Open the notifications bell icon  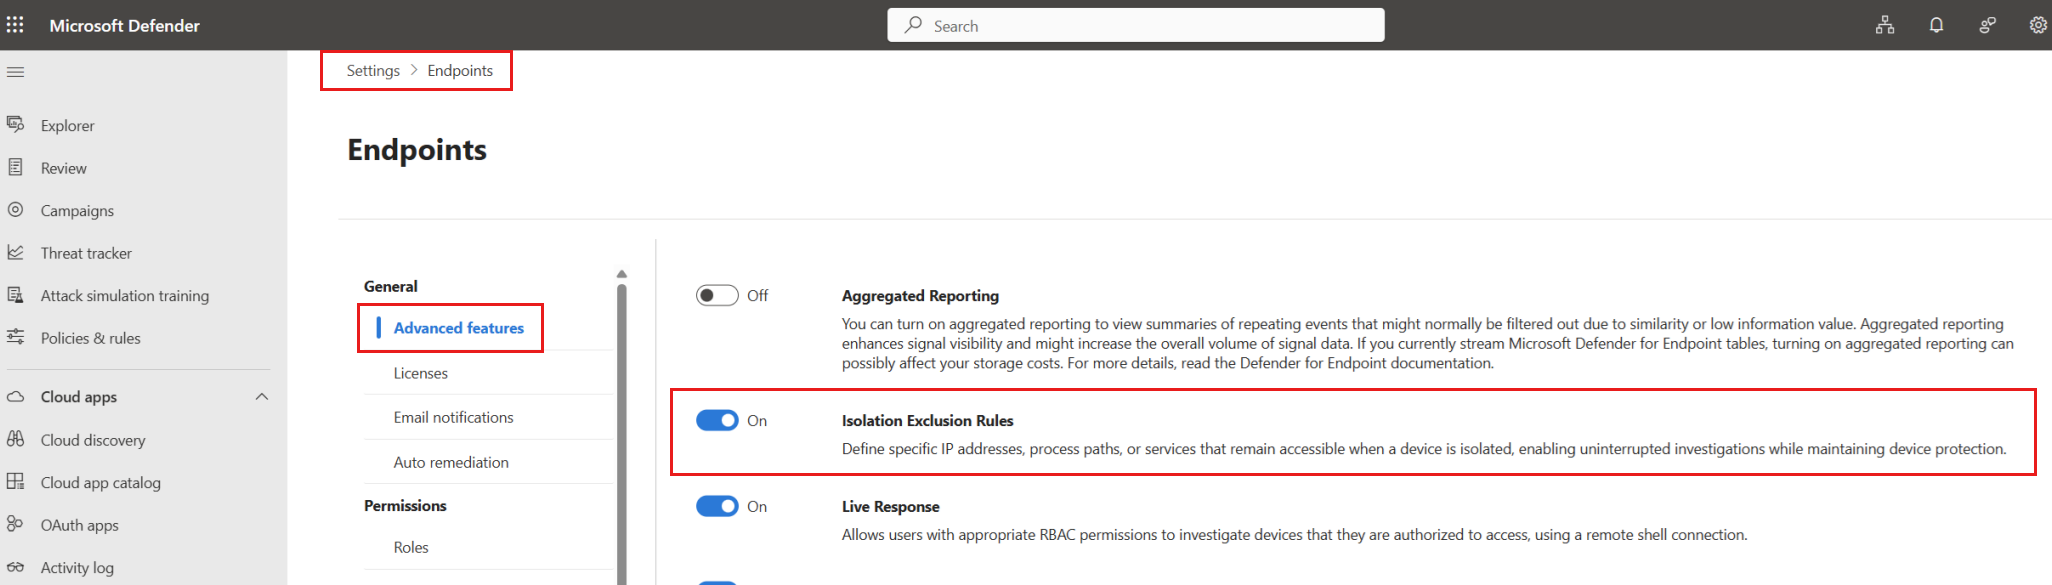click(1936, 25)
